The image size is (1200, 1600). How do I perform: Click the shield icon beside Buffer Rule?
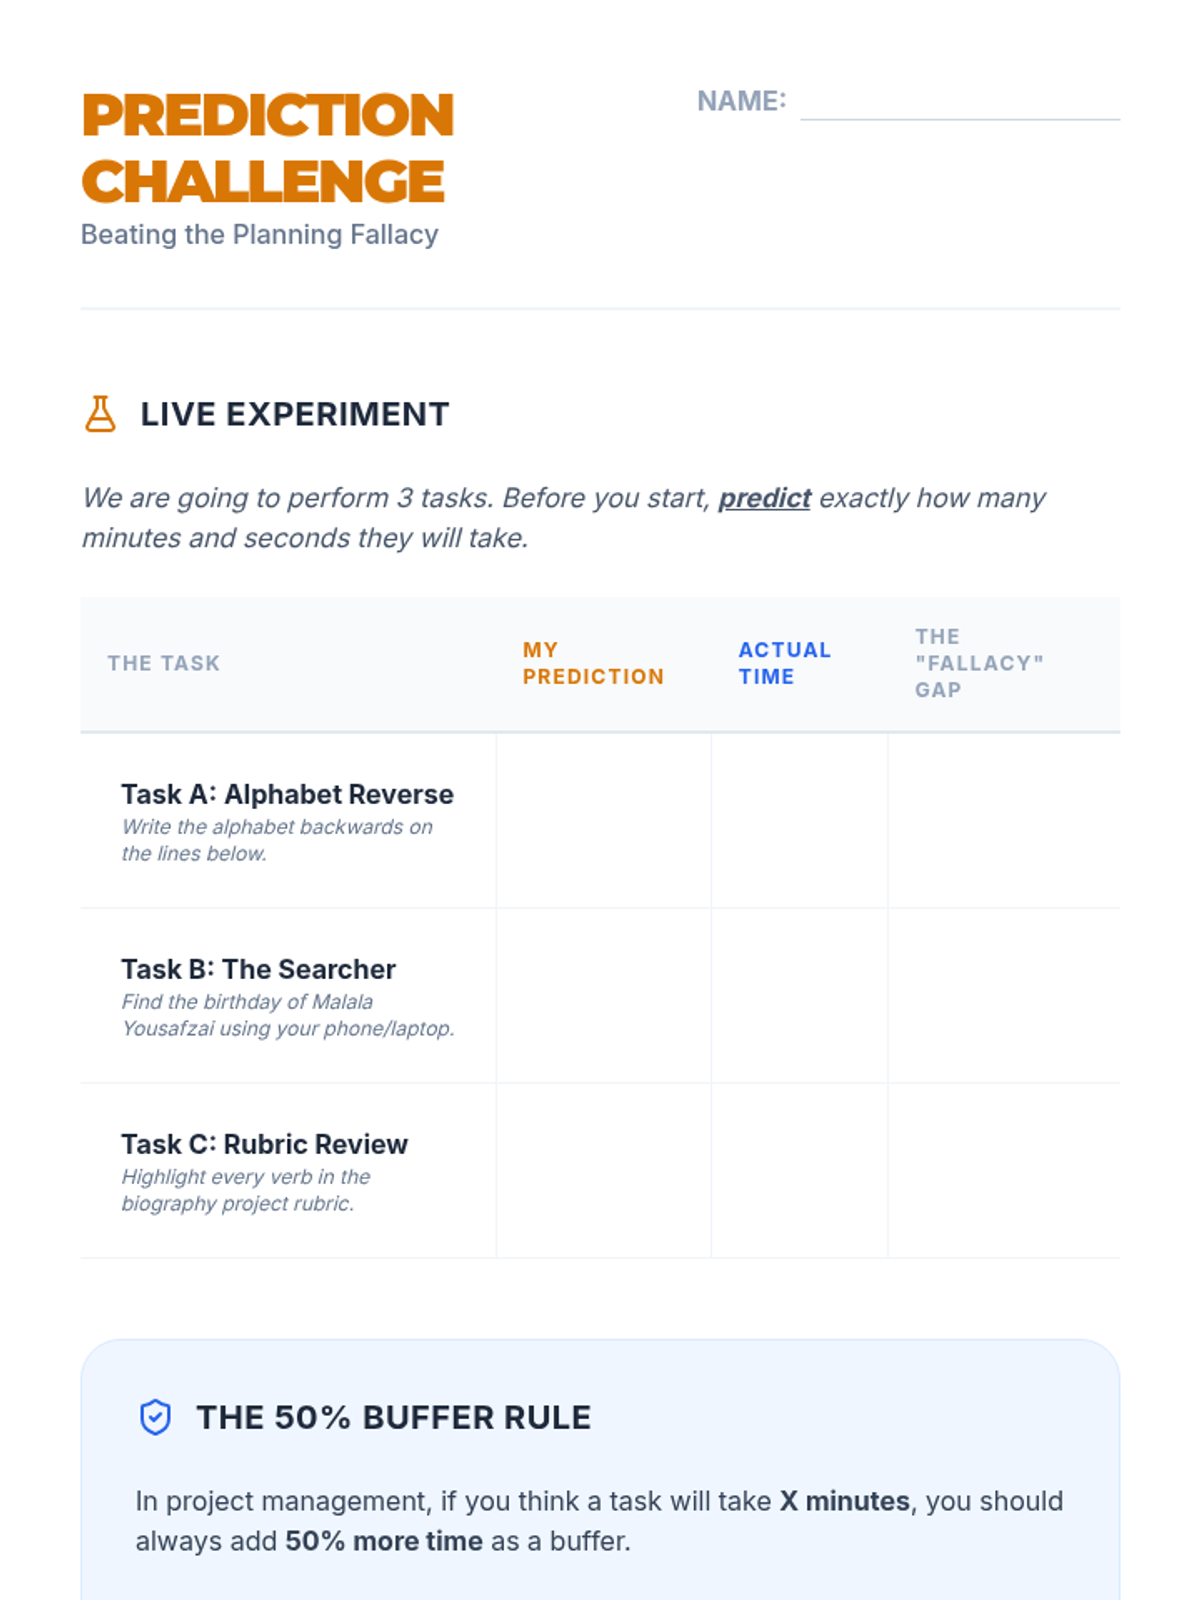pyautogui.click(x=155, y=1417)
